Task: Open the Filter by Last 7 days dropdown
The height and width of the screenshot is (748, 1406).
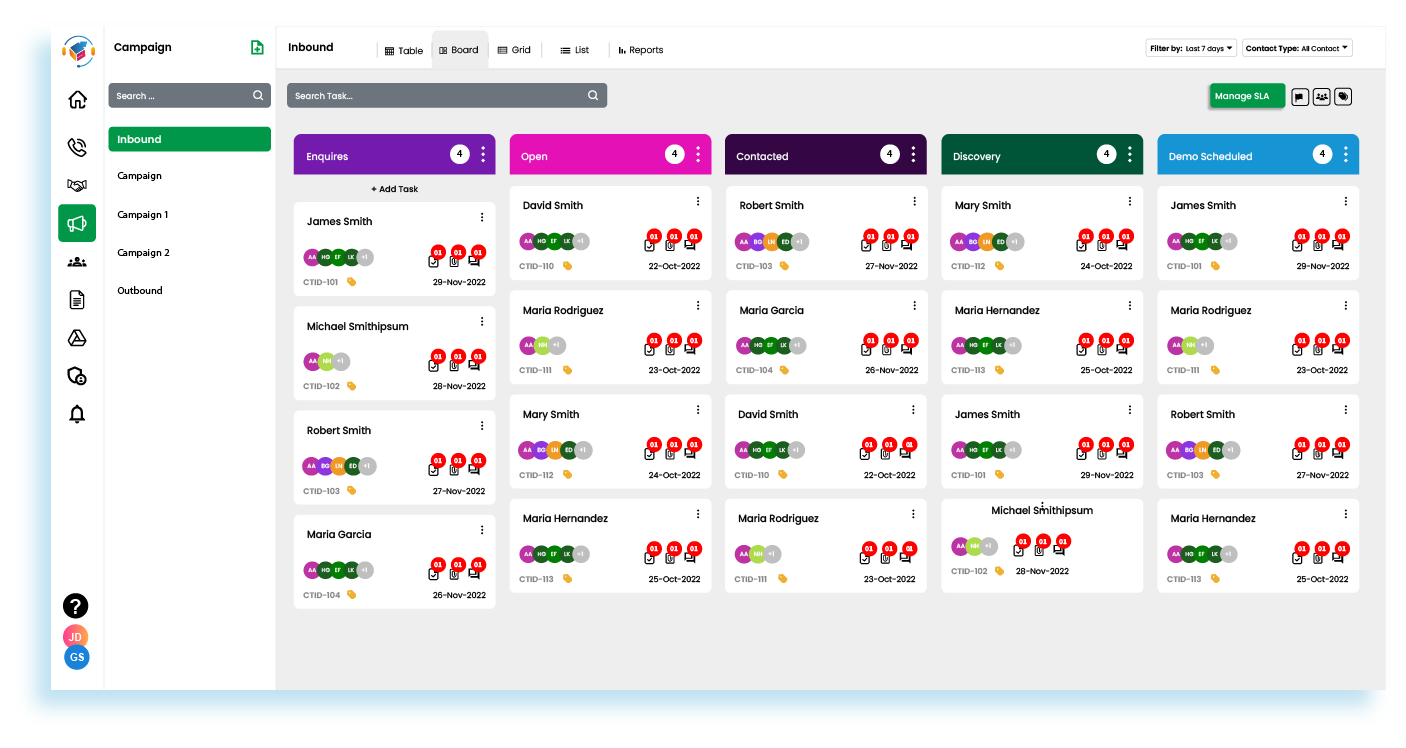Action: pyautogui.click(x=1191, y=48)
